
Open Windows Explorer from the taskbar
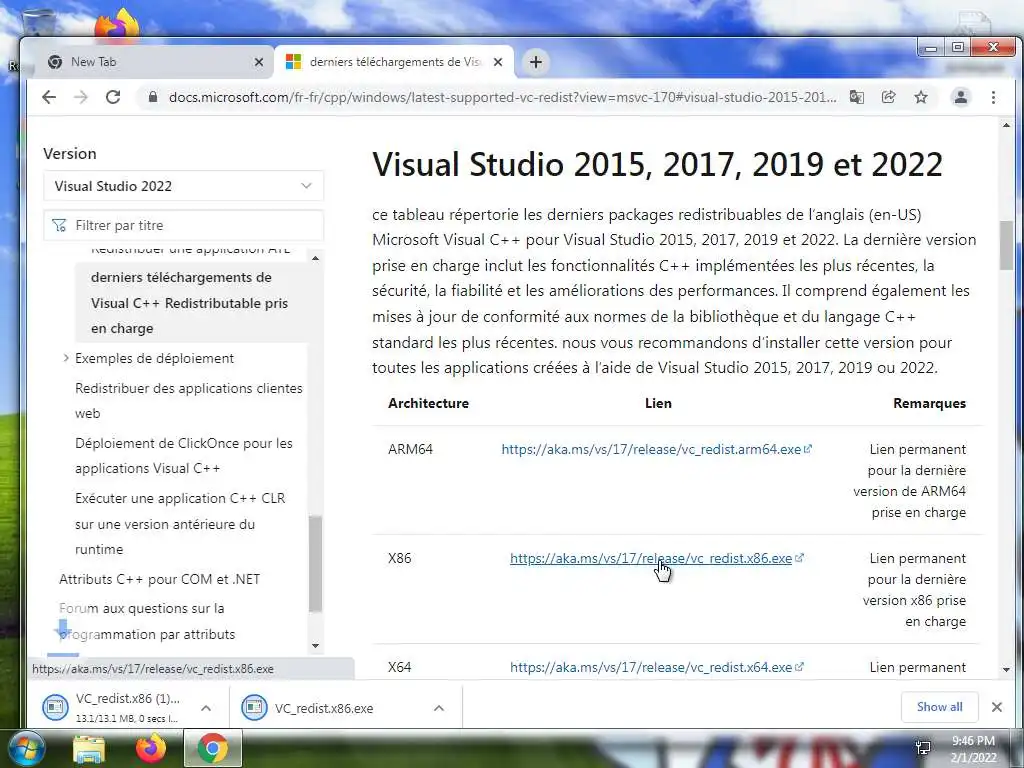[x=89, y=750]
